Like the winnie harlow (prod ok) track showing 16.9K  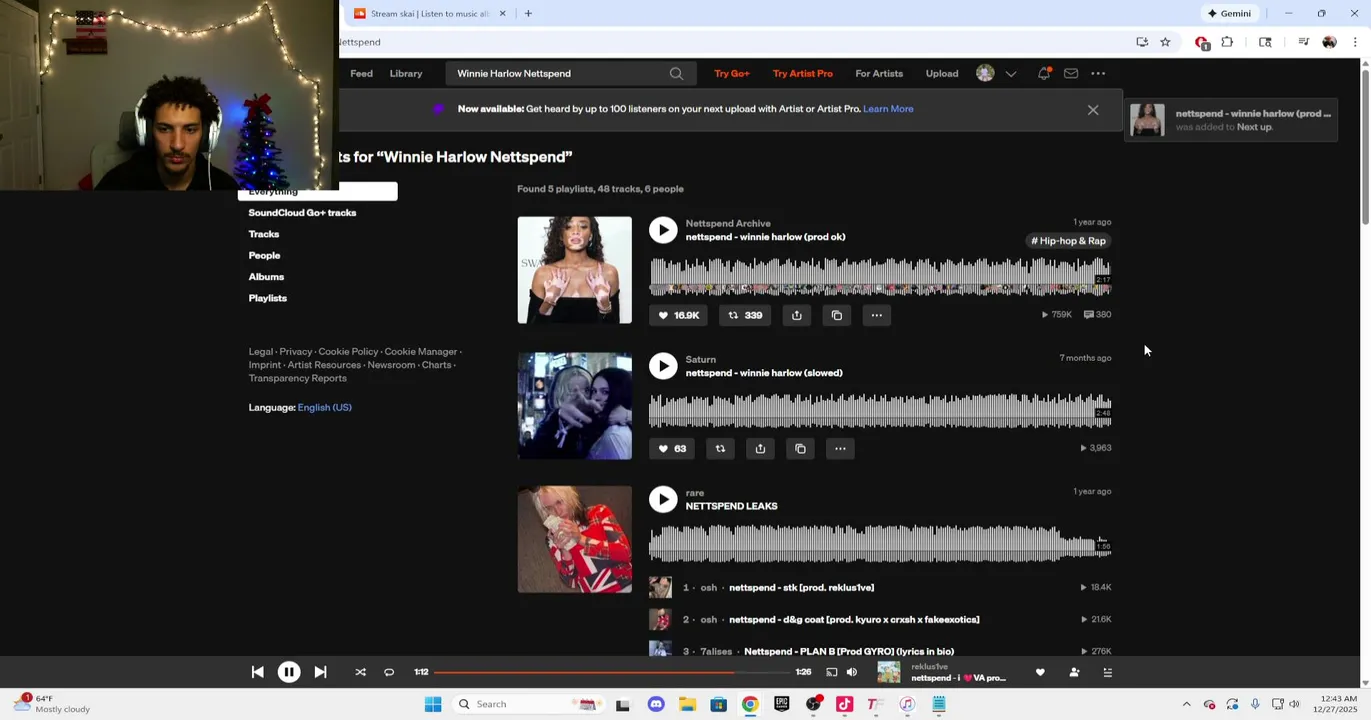(x=678, y=315)
